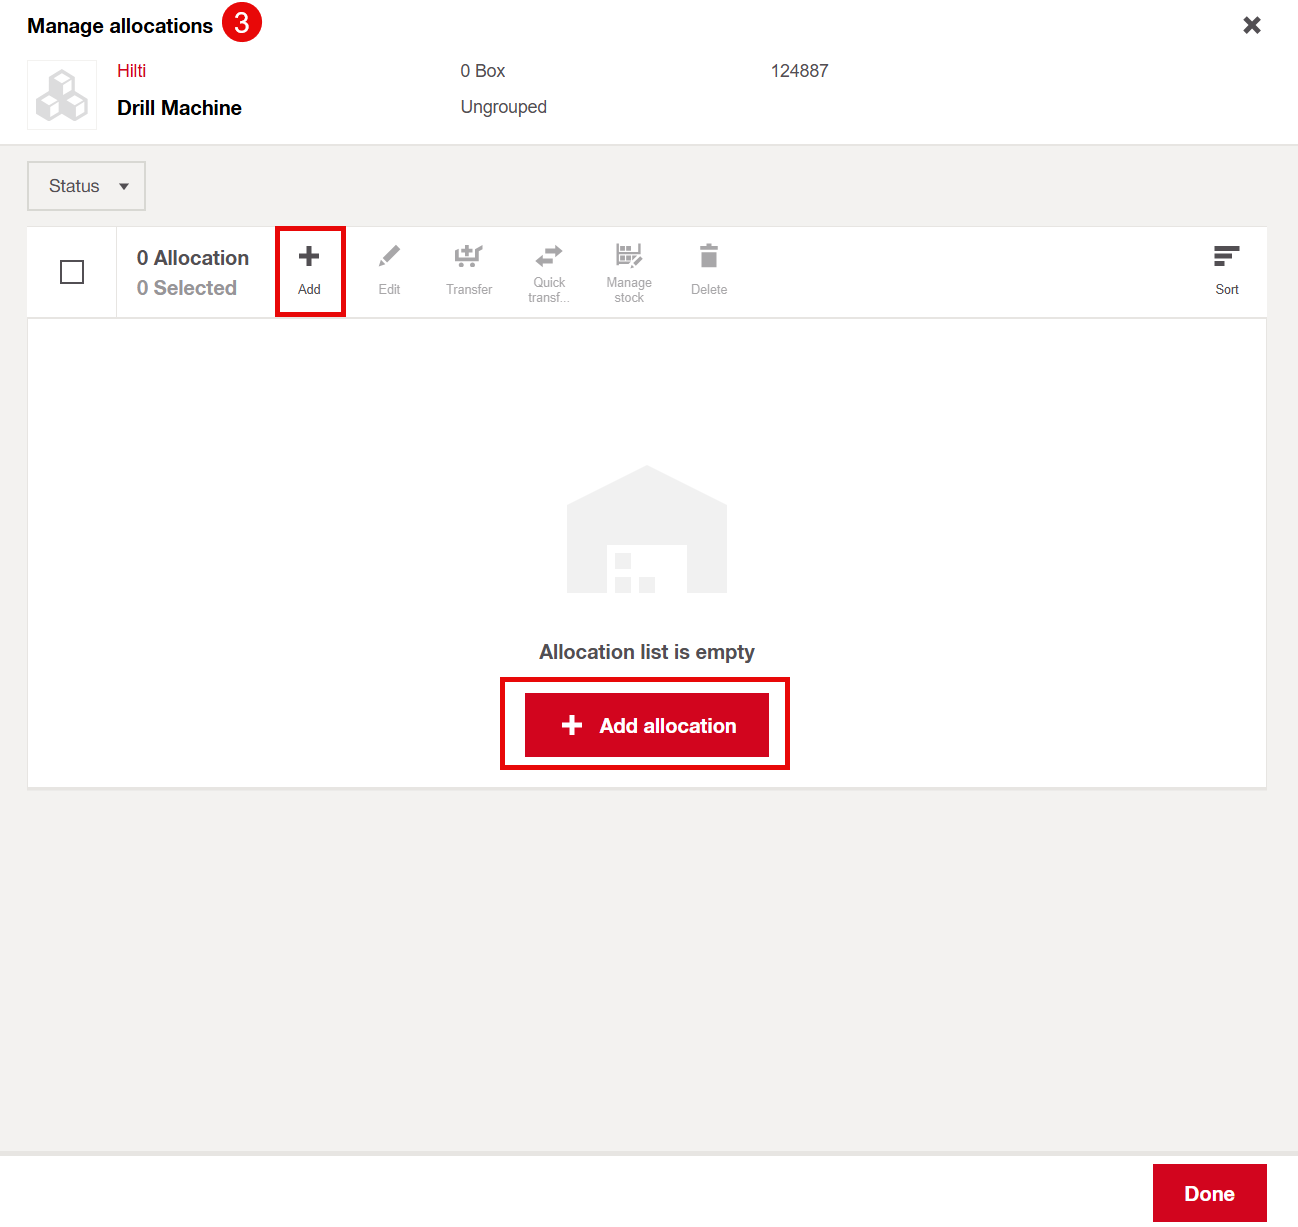Click the Edit pencil icon
The width and height of the screenshot is (1298, 1227).
pos(389,257)
